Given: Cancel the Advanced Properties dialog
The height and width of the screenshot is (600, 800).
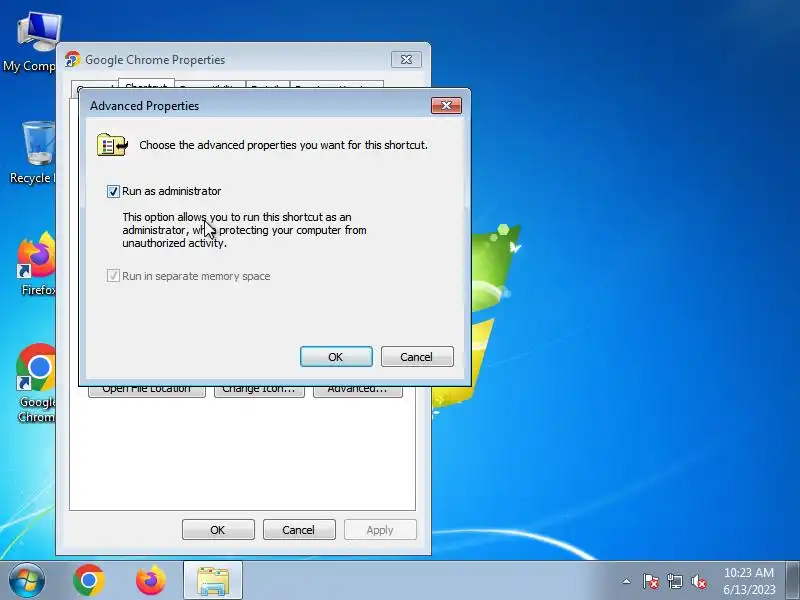Looking at the screenshot, I should click(x=417, y=357).
